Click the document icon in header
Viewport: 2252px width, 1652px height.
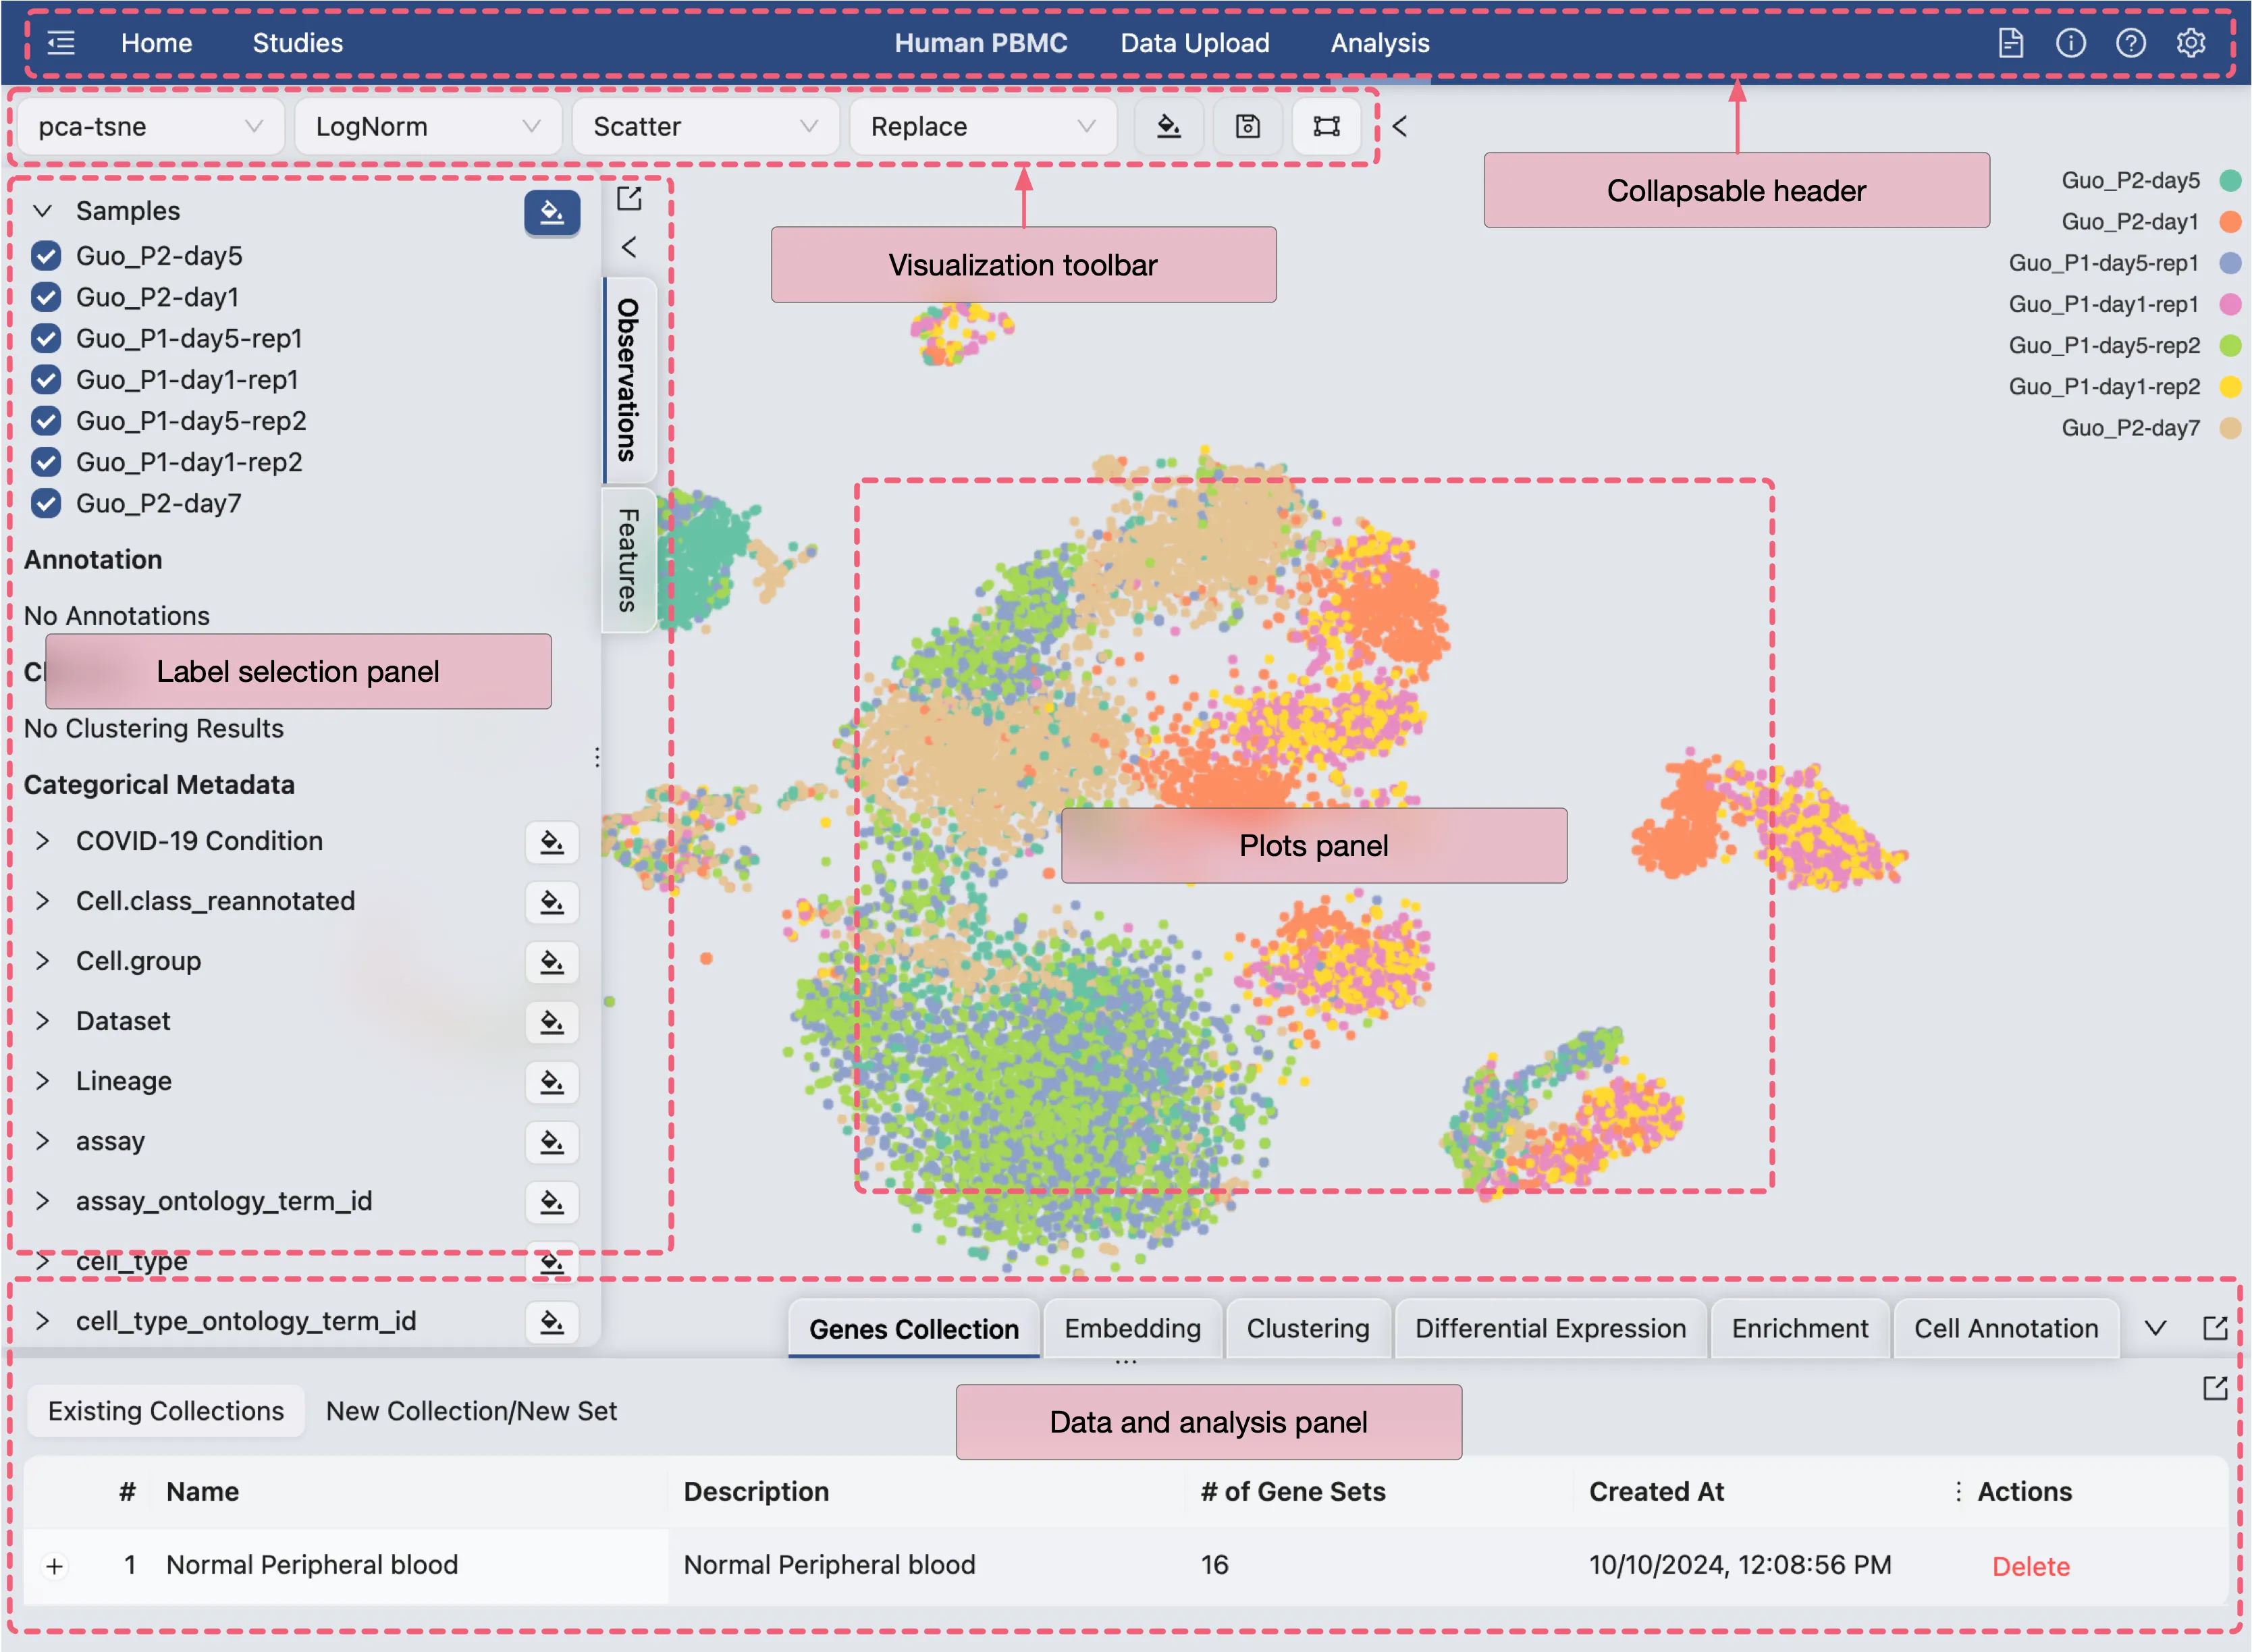(x=2010, y=43)
